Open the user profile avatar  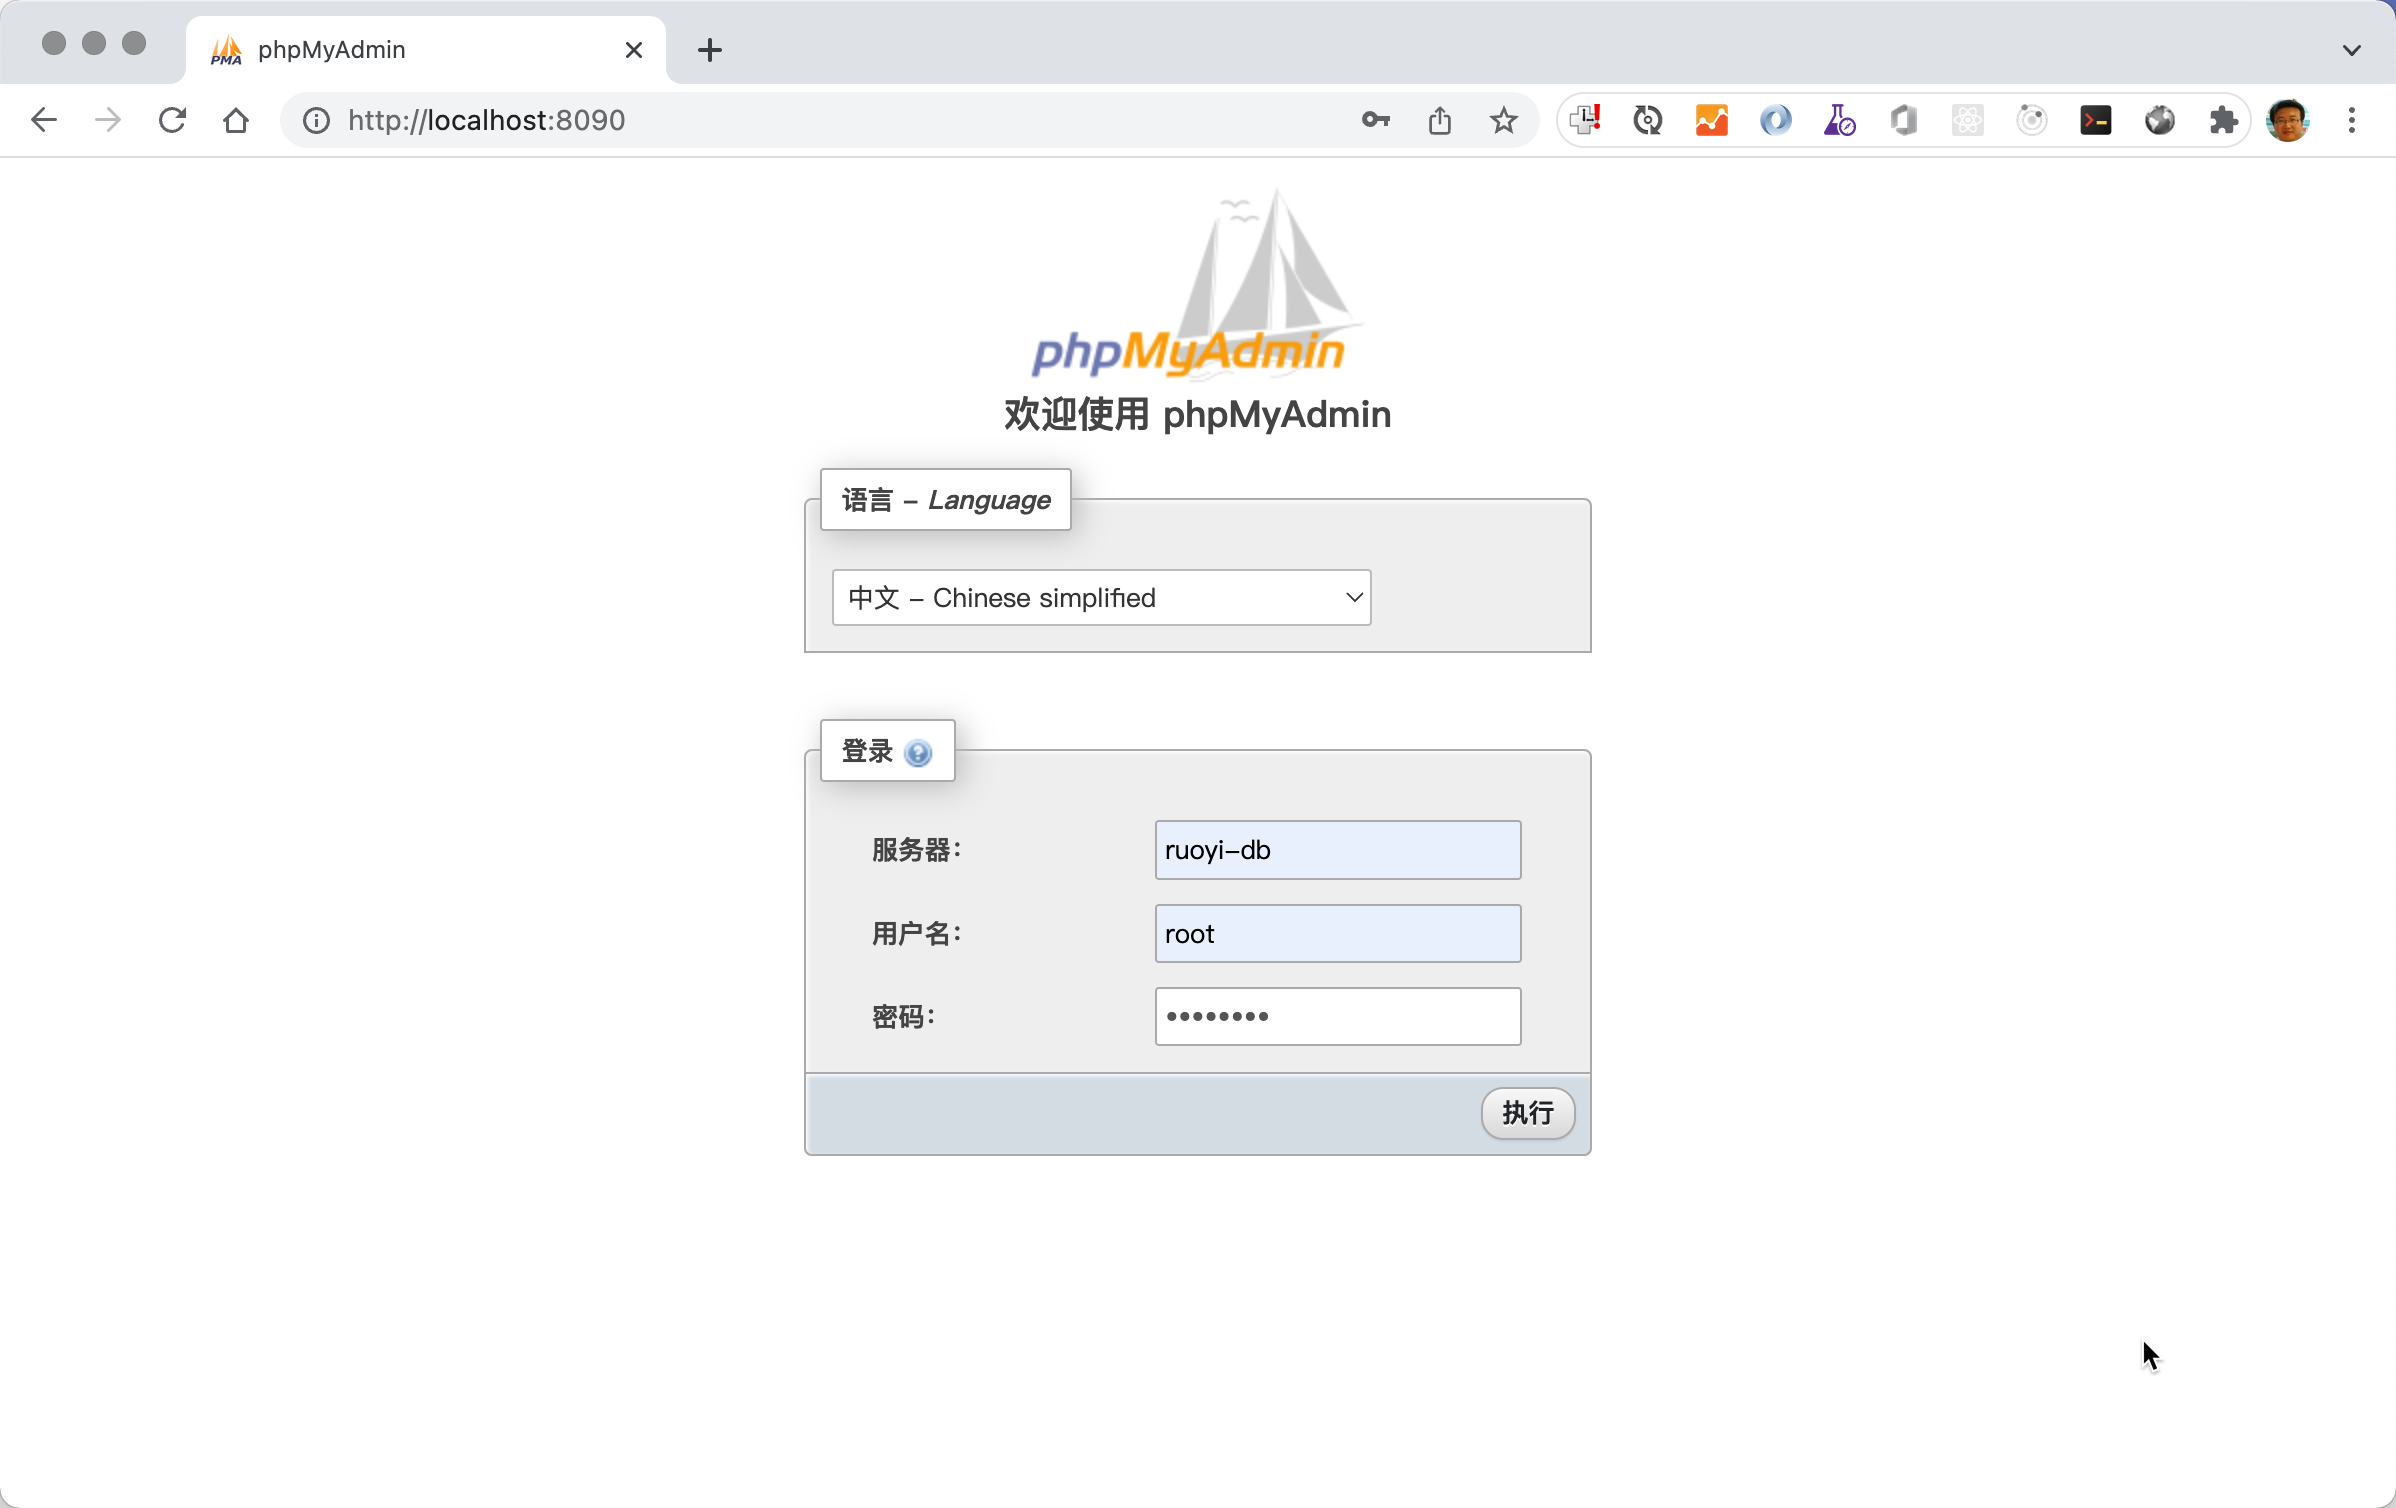pyautogui.click(x=2288, y=120)
